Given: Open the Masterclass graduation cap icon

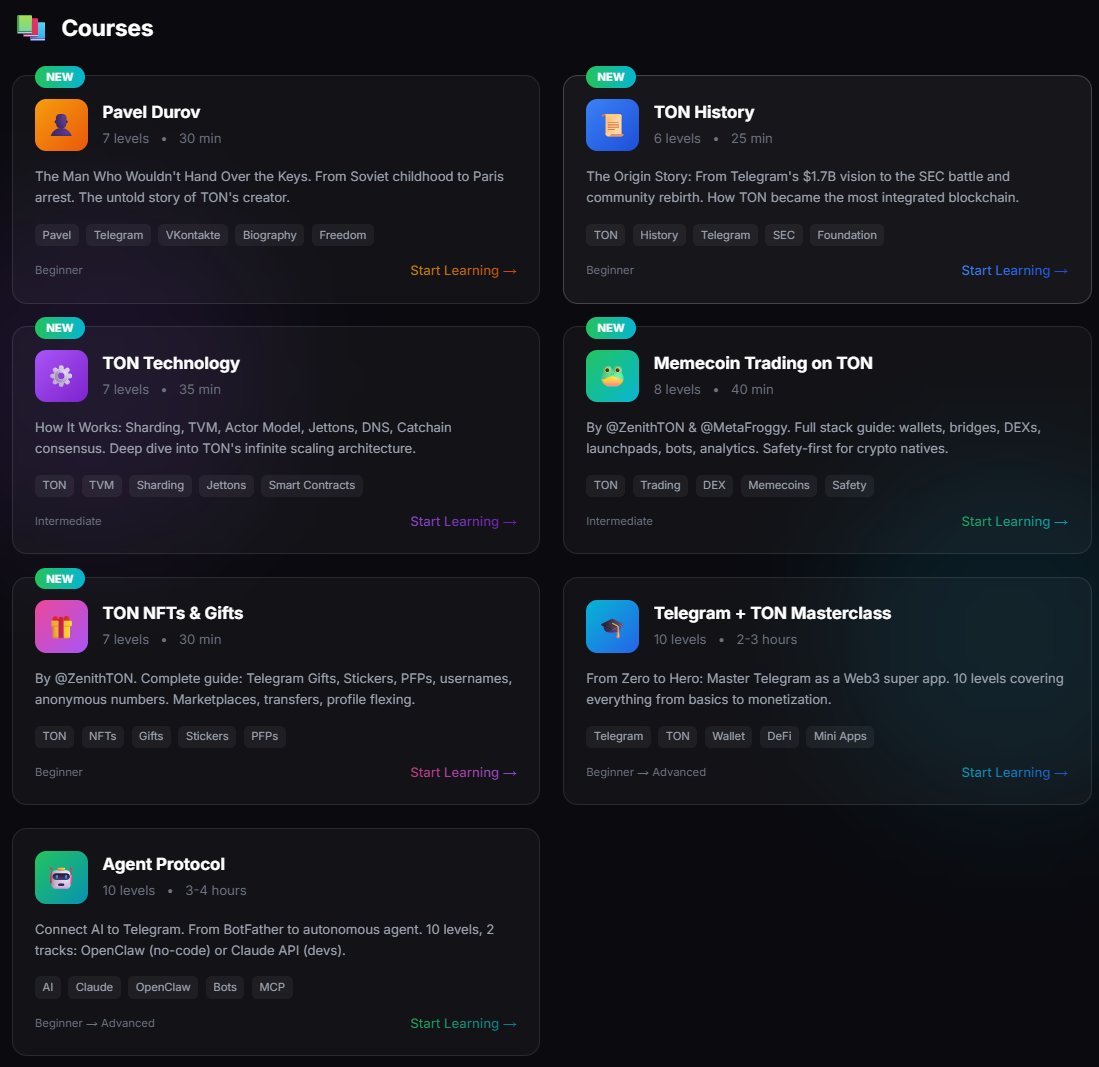Looking at the screenshot, I should tap(613, 626).
